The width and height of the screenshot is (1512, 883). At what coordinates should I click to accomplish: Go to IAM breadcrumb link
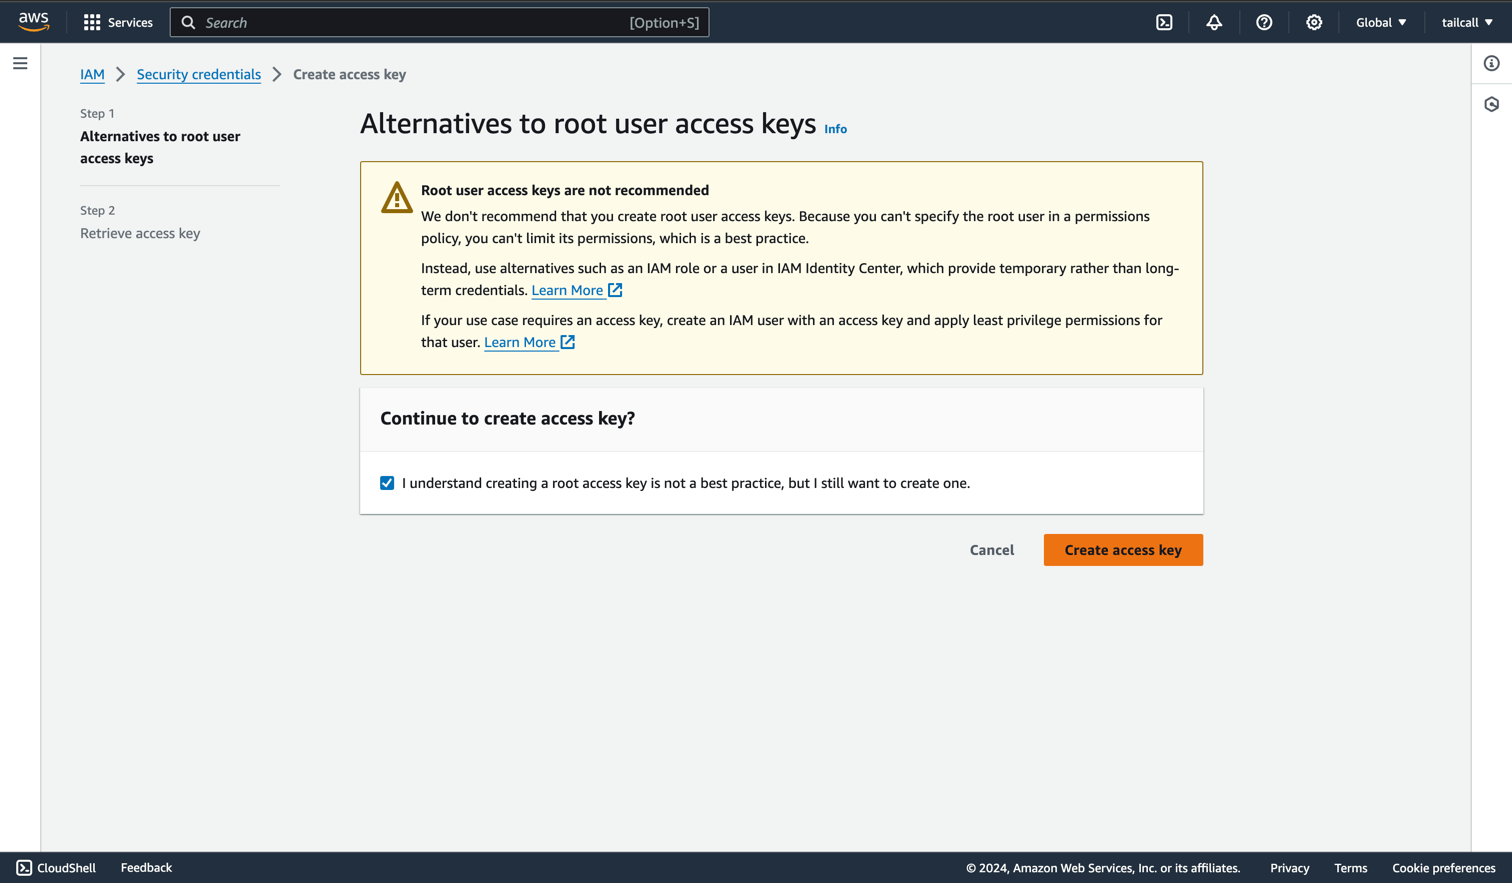pos(92,74)
